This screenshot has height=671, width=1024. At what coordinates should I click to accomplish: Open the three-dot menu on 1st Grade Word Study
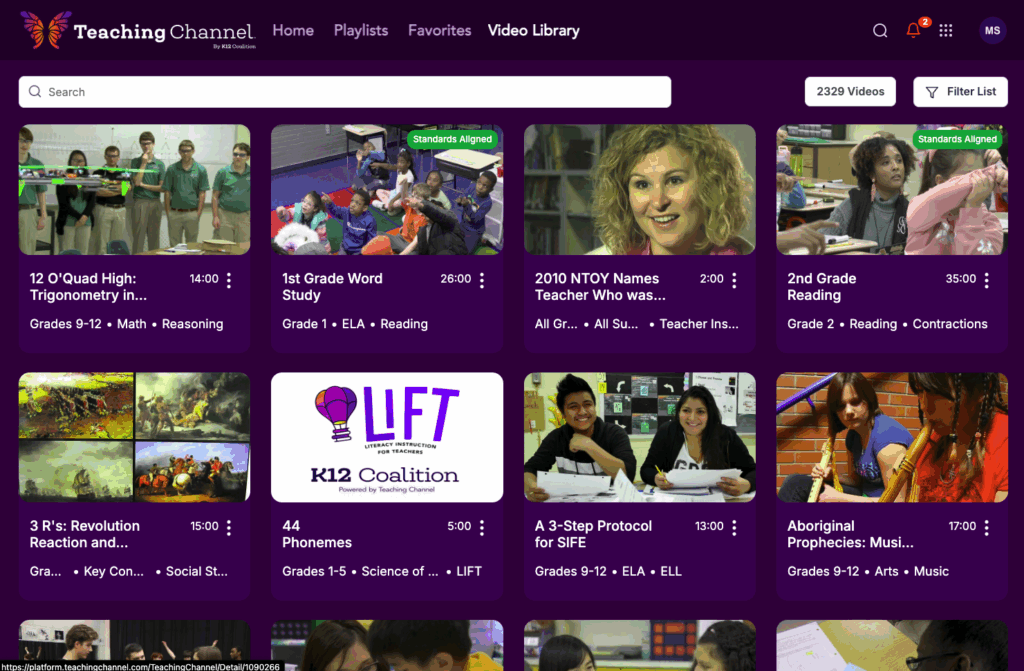point(482,279)
